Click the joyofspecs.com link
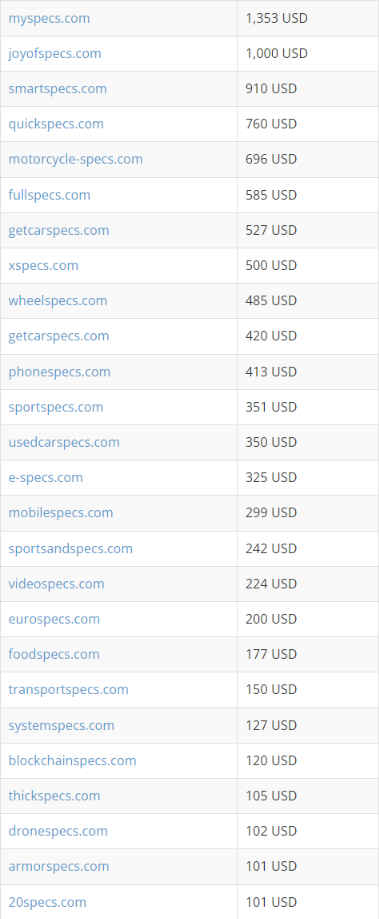 [x=55, y=53]
